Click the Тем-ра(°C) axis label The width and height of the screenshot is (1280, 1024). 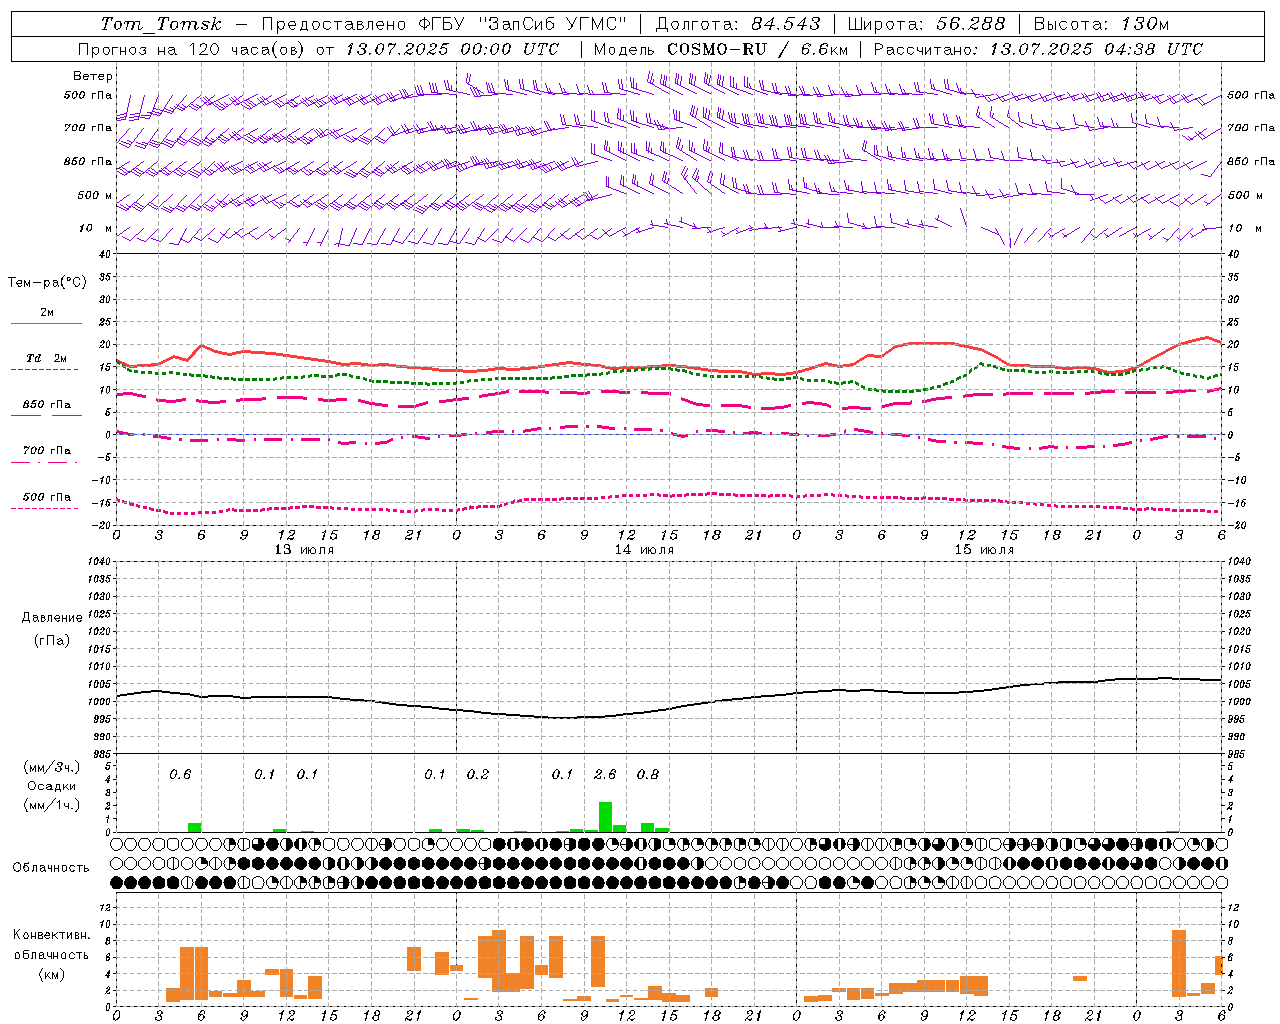point(47,283)
